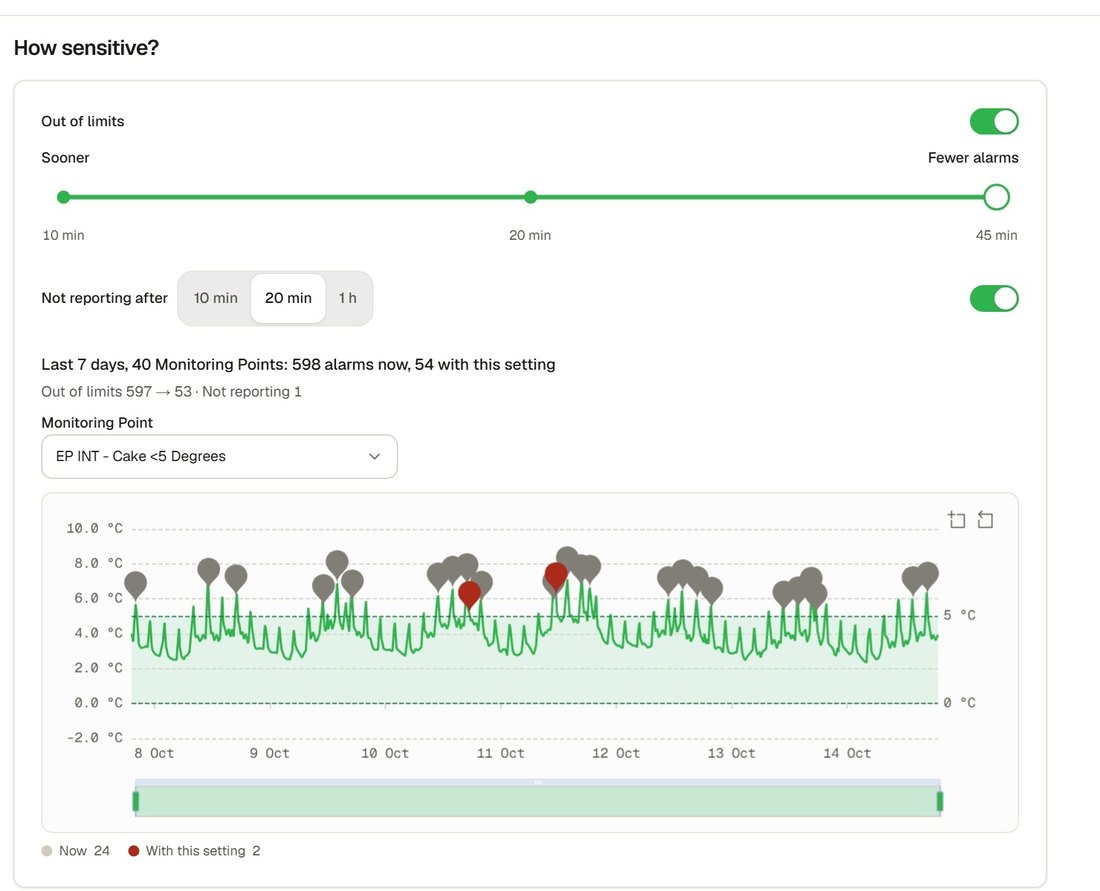Open the Monitoring Point dropdown
This screenshot has height=891, width=1100.
click(x=220, y=456)
